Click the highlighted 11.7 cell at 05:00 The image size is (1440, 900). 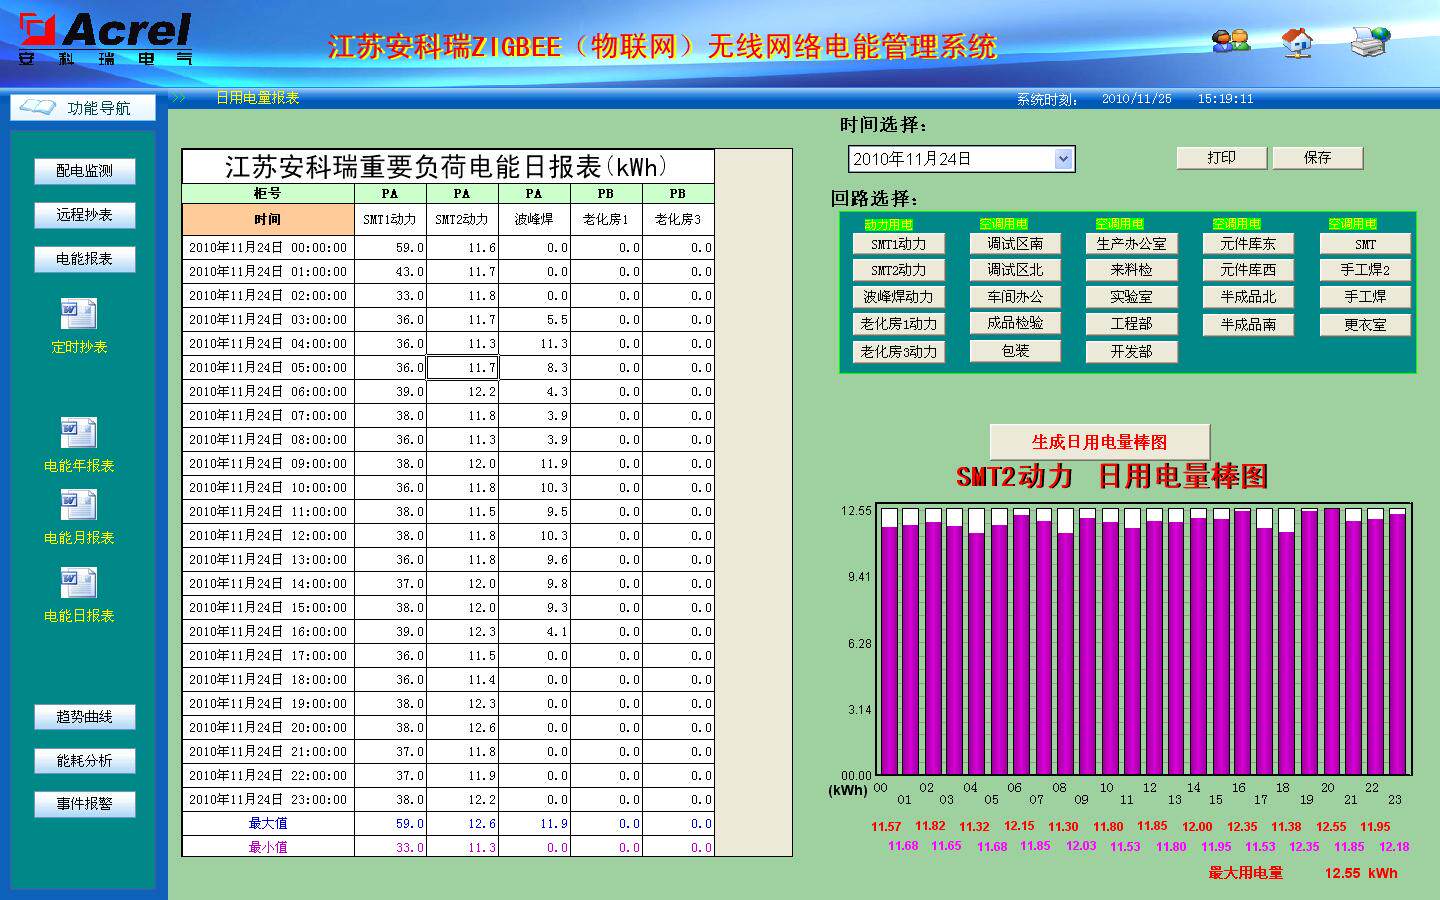click(462, 367)
